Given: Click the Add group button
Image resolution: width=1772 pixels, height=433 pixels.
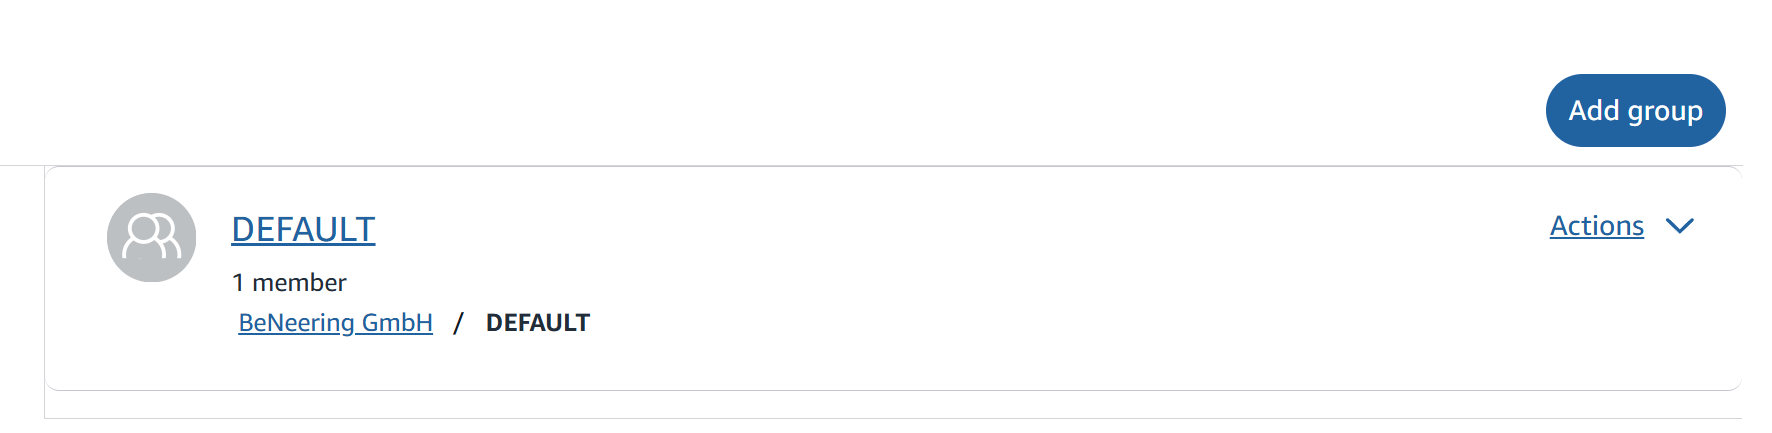Looking at the screenshot, I should tap(1635, 110).
